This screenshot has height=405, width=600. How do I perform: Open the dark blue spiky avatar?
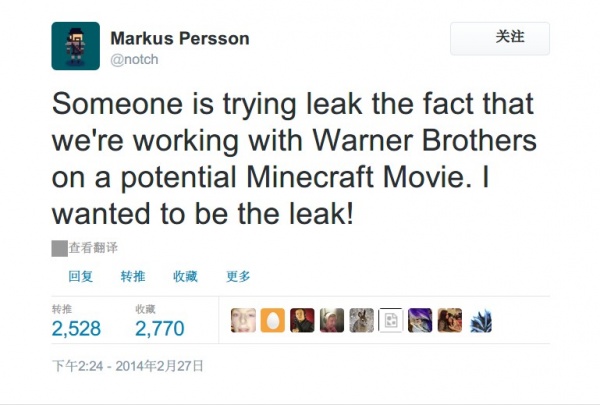(481, 321)
